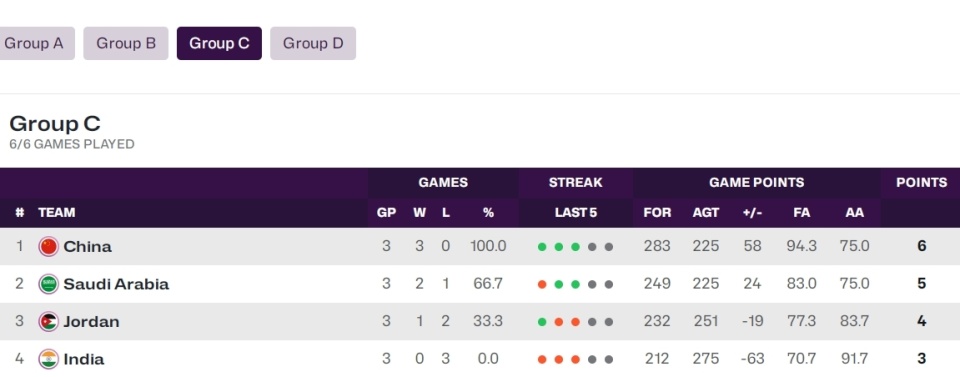This screenshot has height=377, width=960.
Task: Click the LAST 5 streak column header
Action: pos(576,212)
